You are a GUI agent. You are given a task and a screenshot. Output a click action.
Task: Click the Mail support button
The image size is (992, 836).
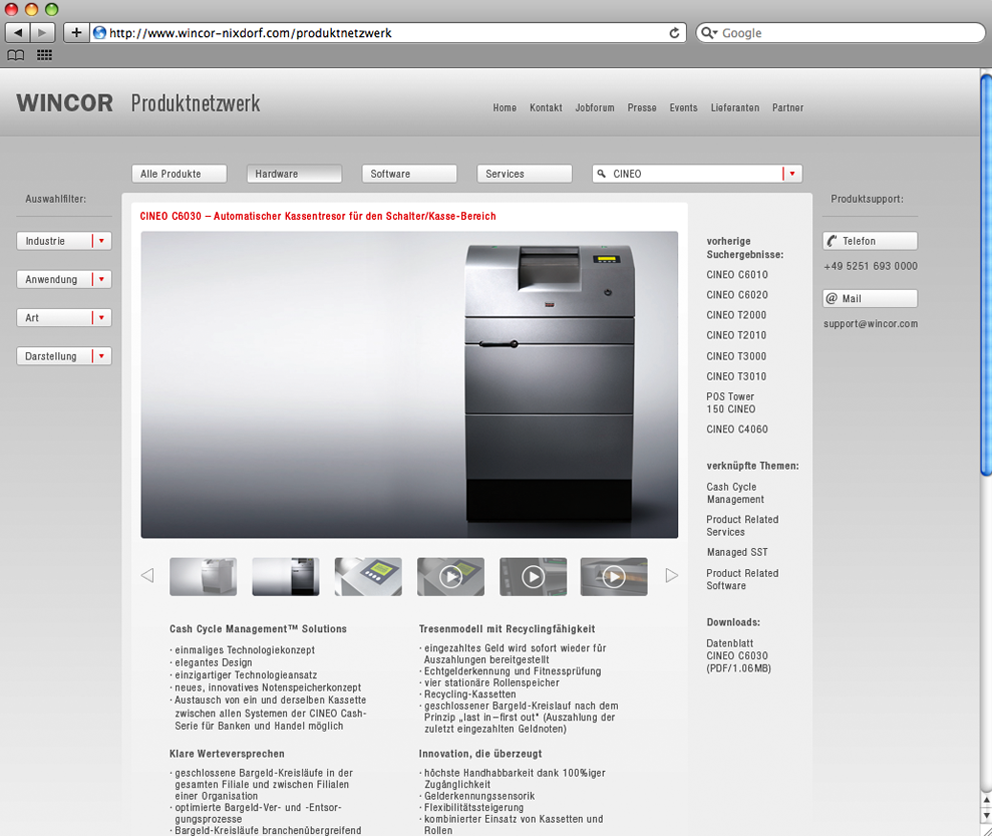(870, 299)
